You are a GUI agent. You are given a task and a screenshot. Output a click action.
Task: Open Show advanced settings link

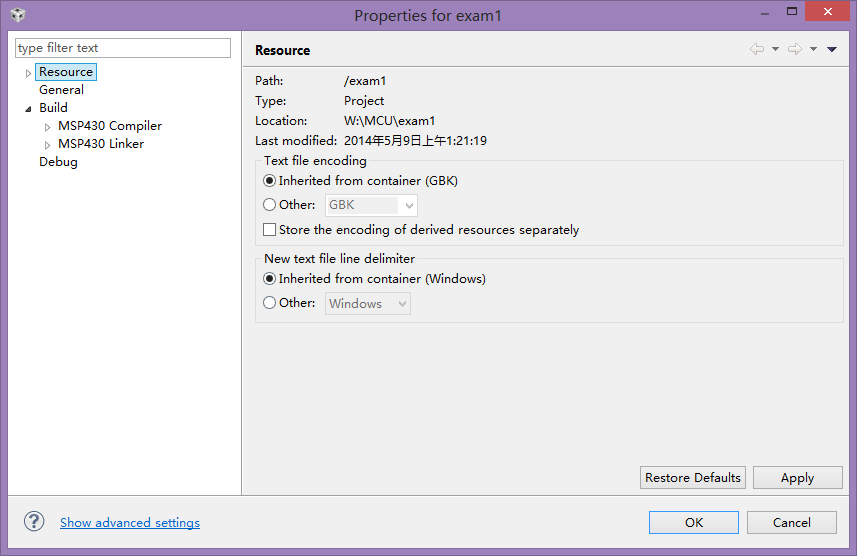pyautogui.click(x=130, y=523)
